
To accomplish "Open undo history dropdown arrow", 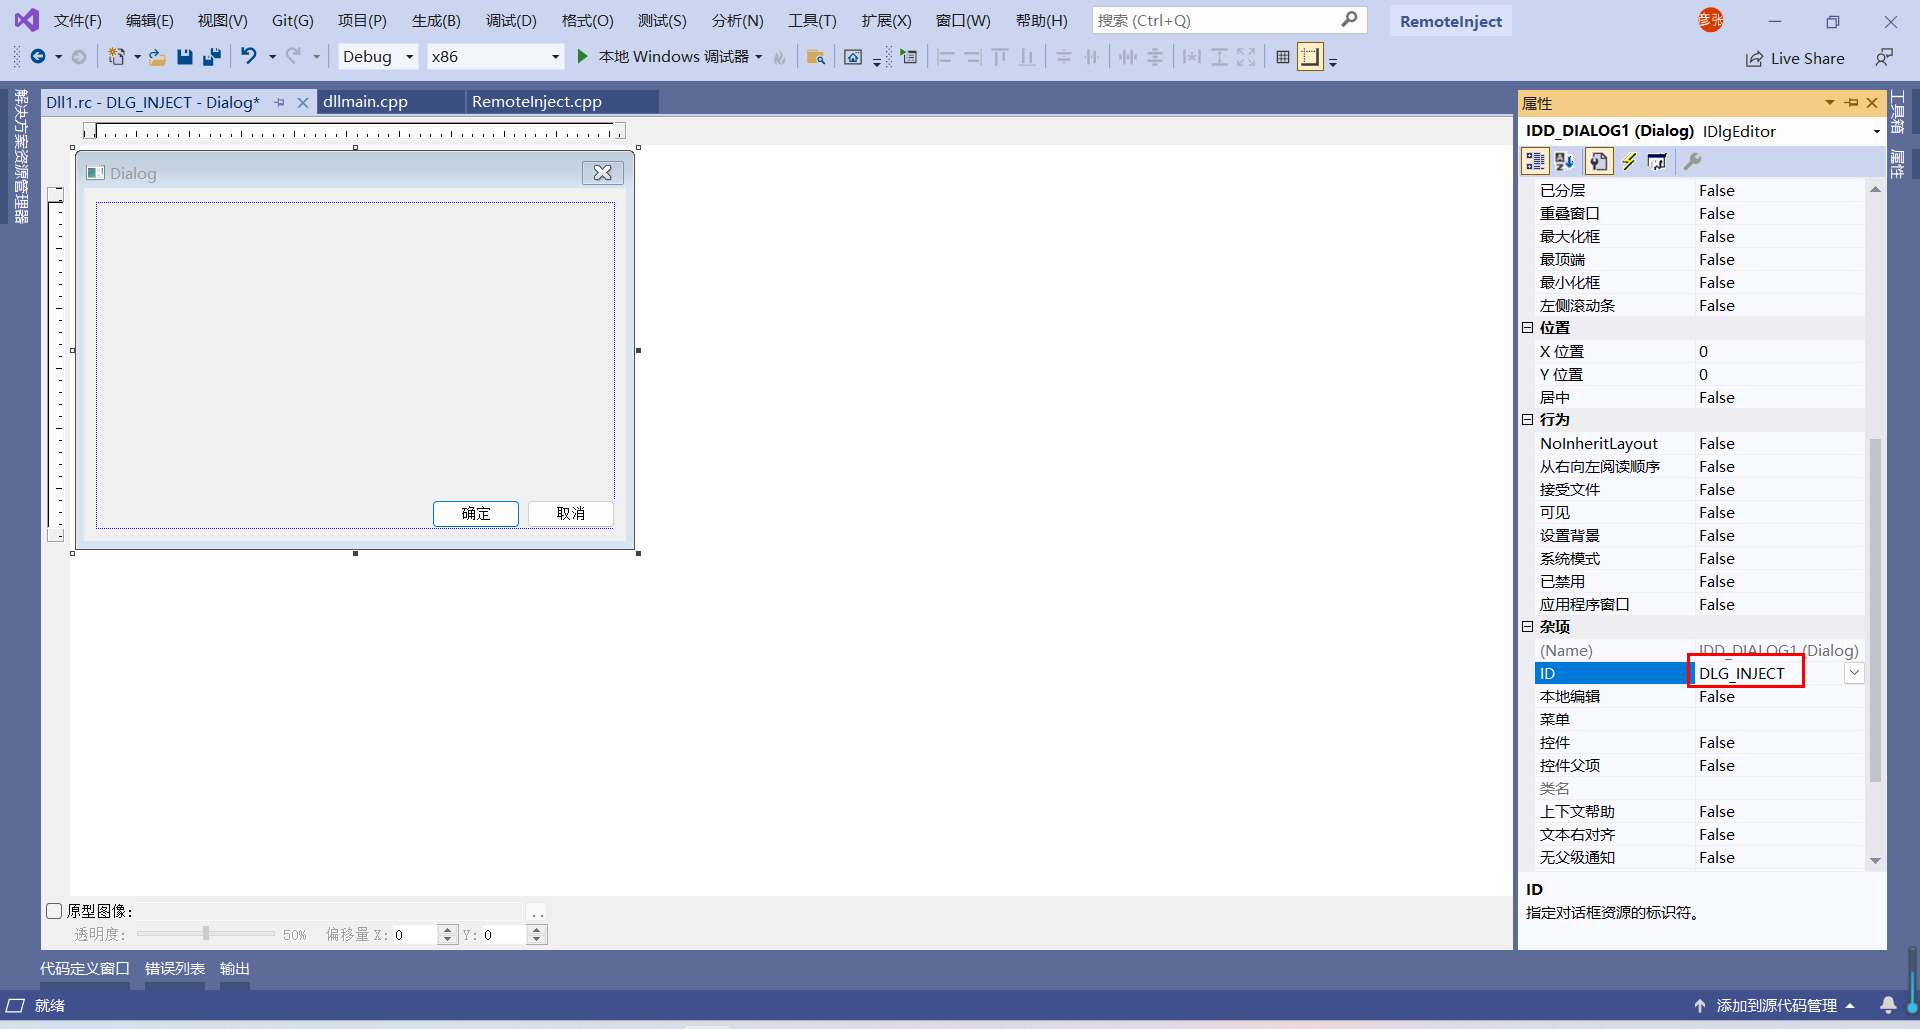I will tap(272, 57).
